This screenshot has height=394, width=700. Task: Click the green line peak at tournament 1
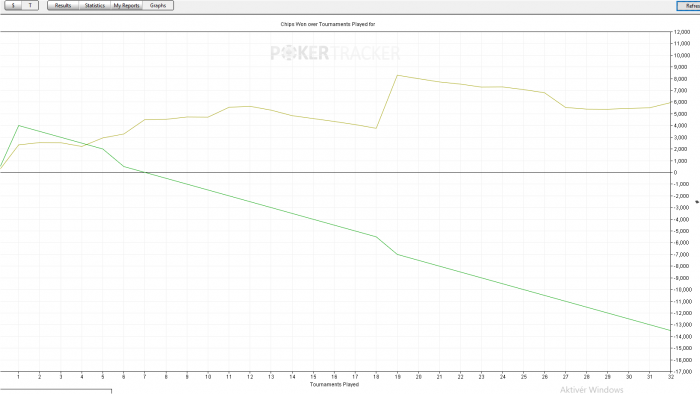(19, 125)
